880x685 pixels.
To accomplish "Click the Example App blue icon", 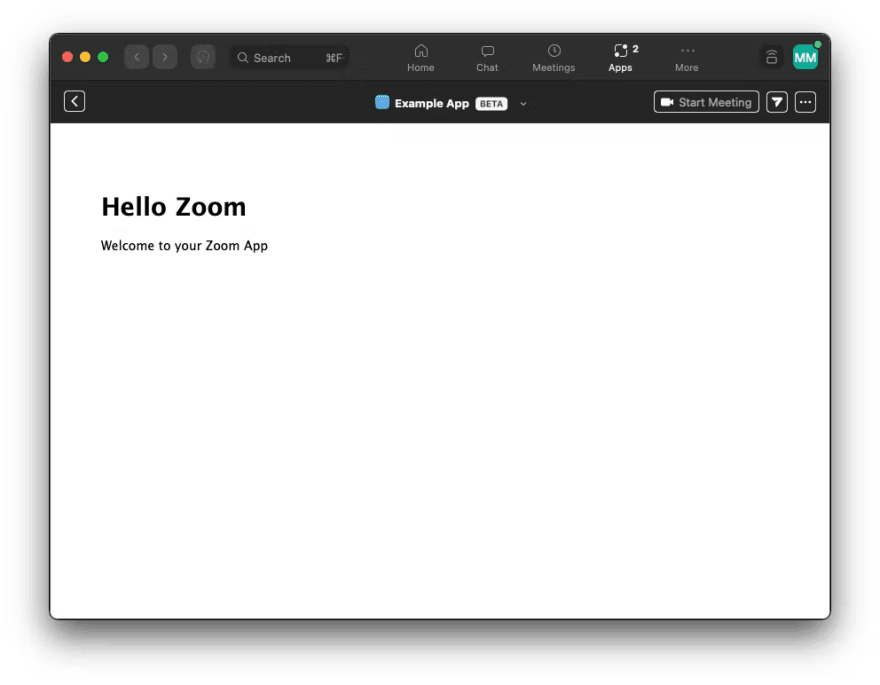I will pos(382,102).
